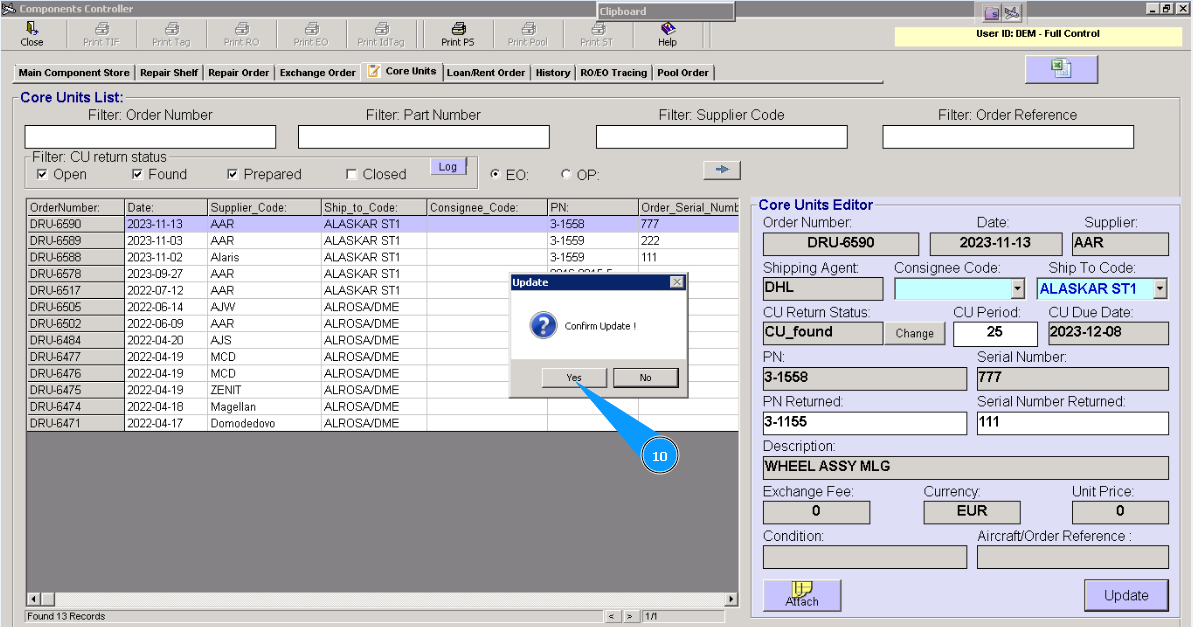1193x627 pixels.
Task: Expand the Consignee Code dropdown
Action: [1018, 289]
